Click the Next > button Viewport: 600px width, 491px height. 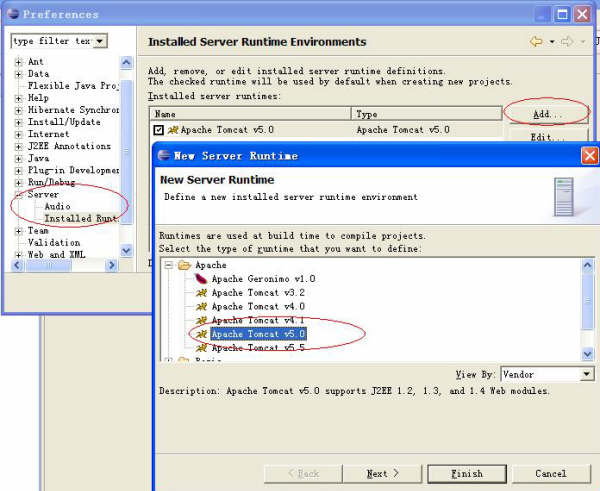tap(382, 473)
